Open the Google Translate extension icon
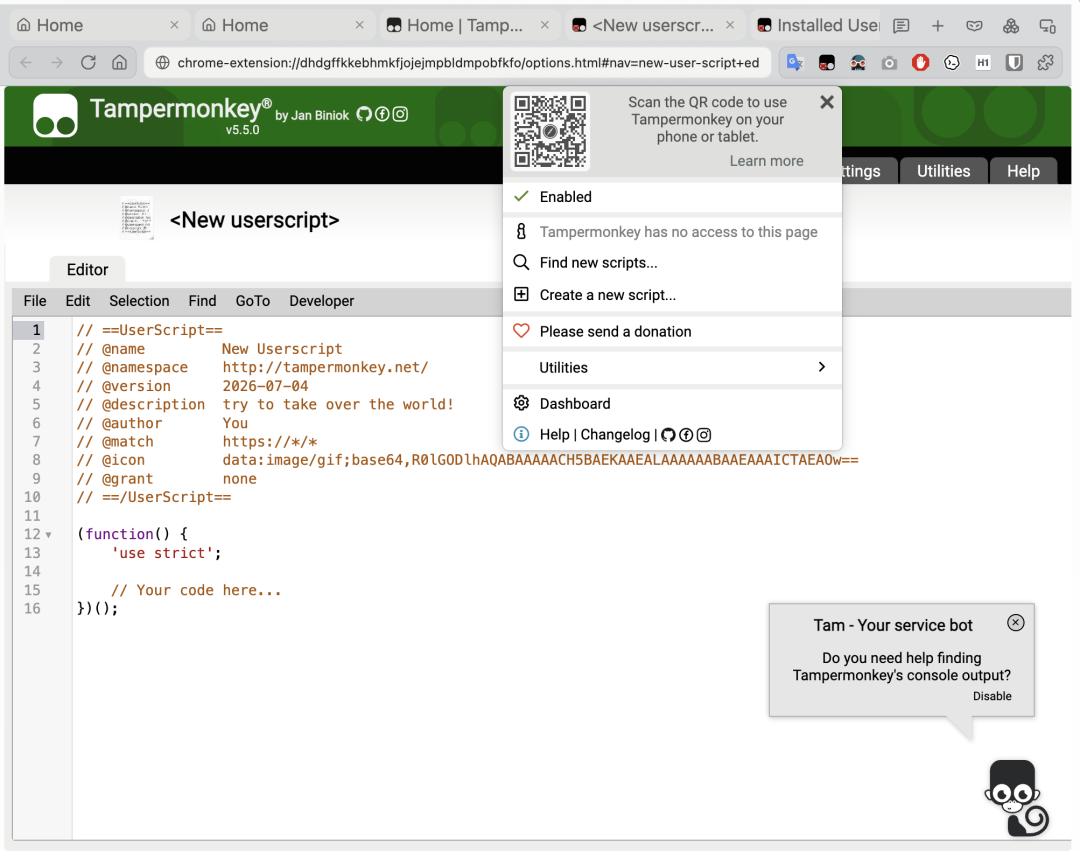The height and width of the screenshot is (851, 1080). 795,63
